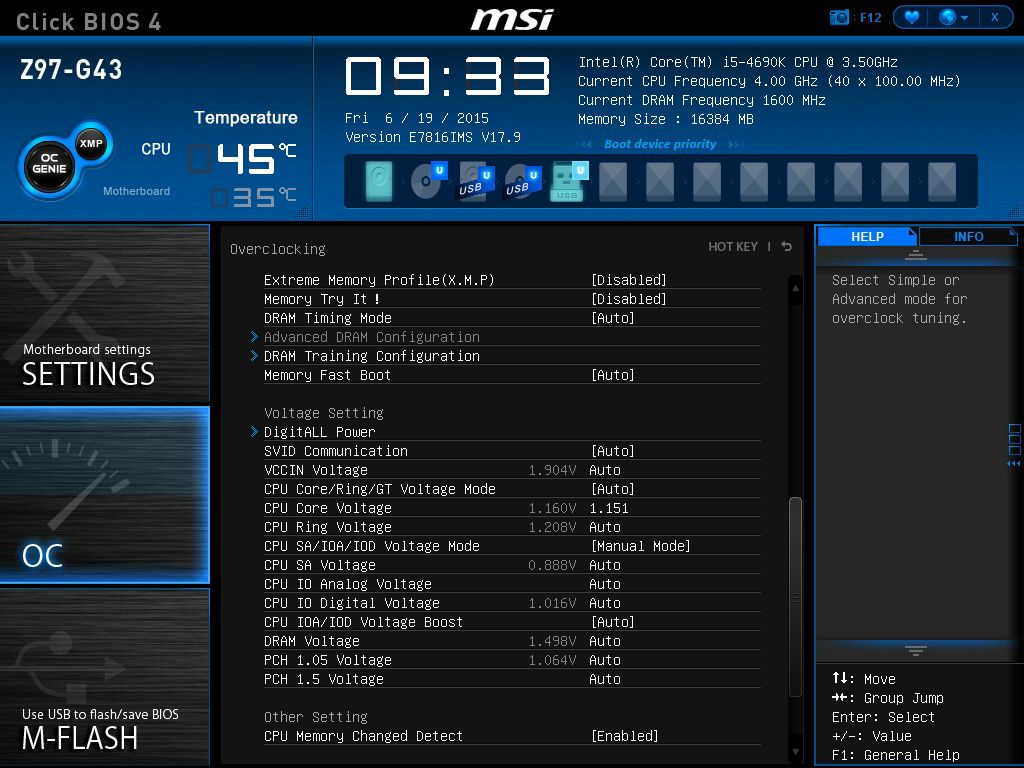Viewport: 1024px width, 768px height.
Task: Click the date Fri 6 / 19 / 2015
Action: click(417, 118)
